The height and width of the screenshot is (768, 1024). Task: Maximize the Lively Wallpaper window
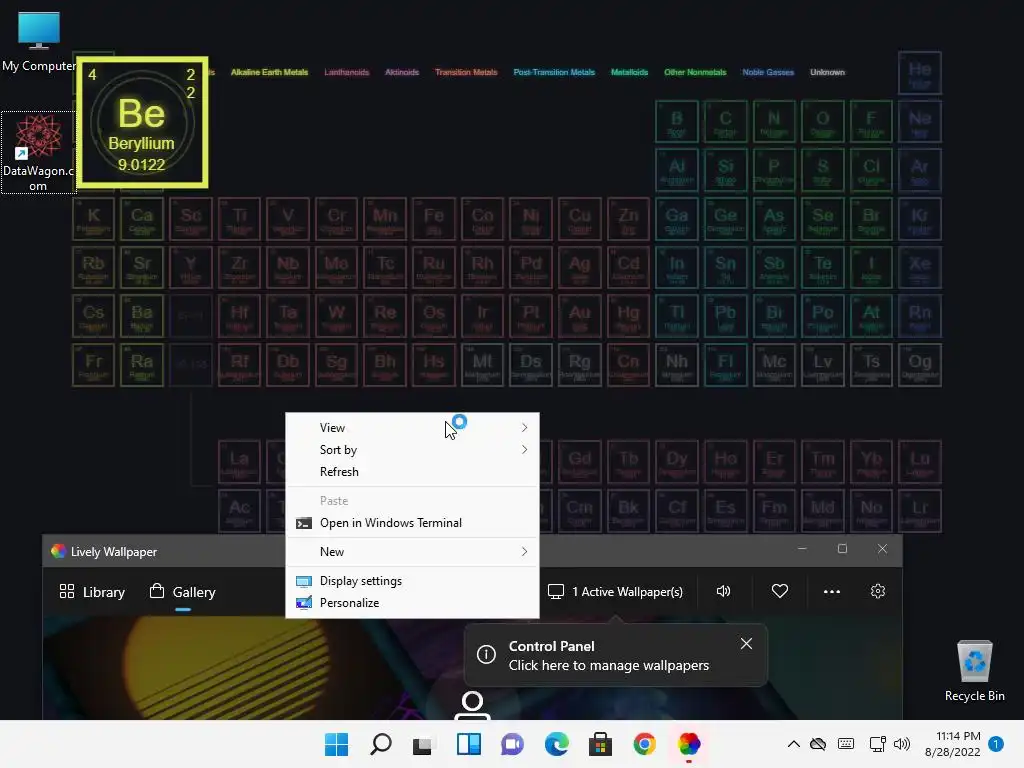pos(842,549)
